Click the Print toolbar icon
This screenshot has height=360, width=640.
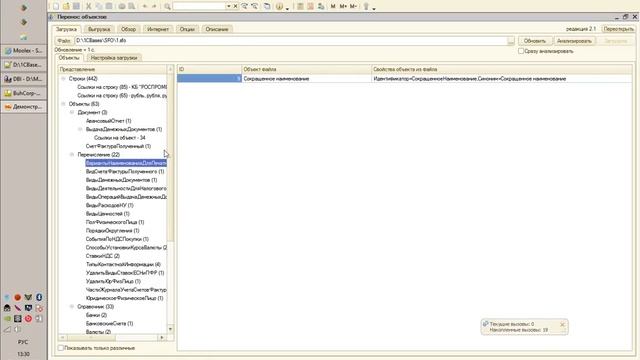(122, 6)
